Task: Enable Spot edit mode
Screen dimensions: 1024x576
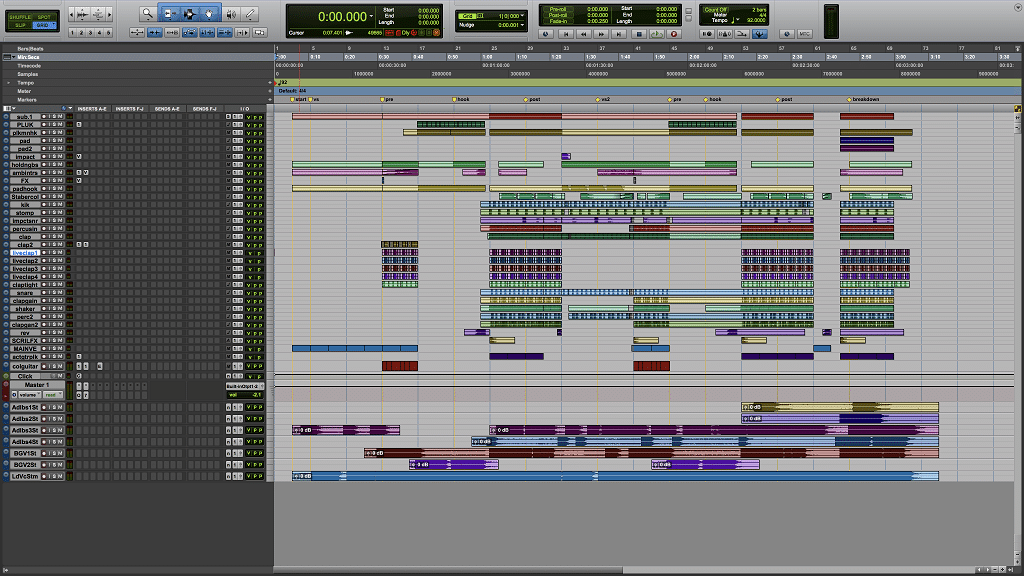Action: point(44,17)
